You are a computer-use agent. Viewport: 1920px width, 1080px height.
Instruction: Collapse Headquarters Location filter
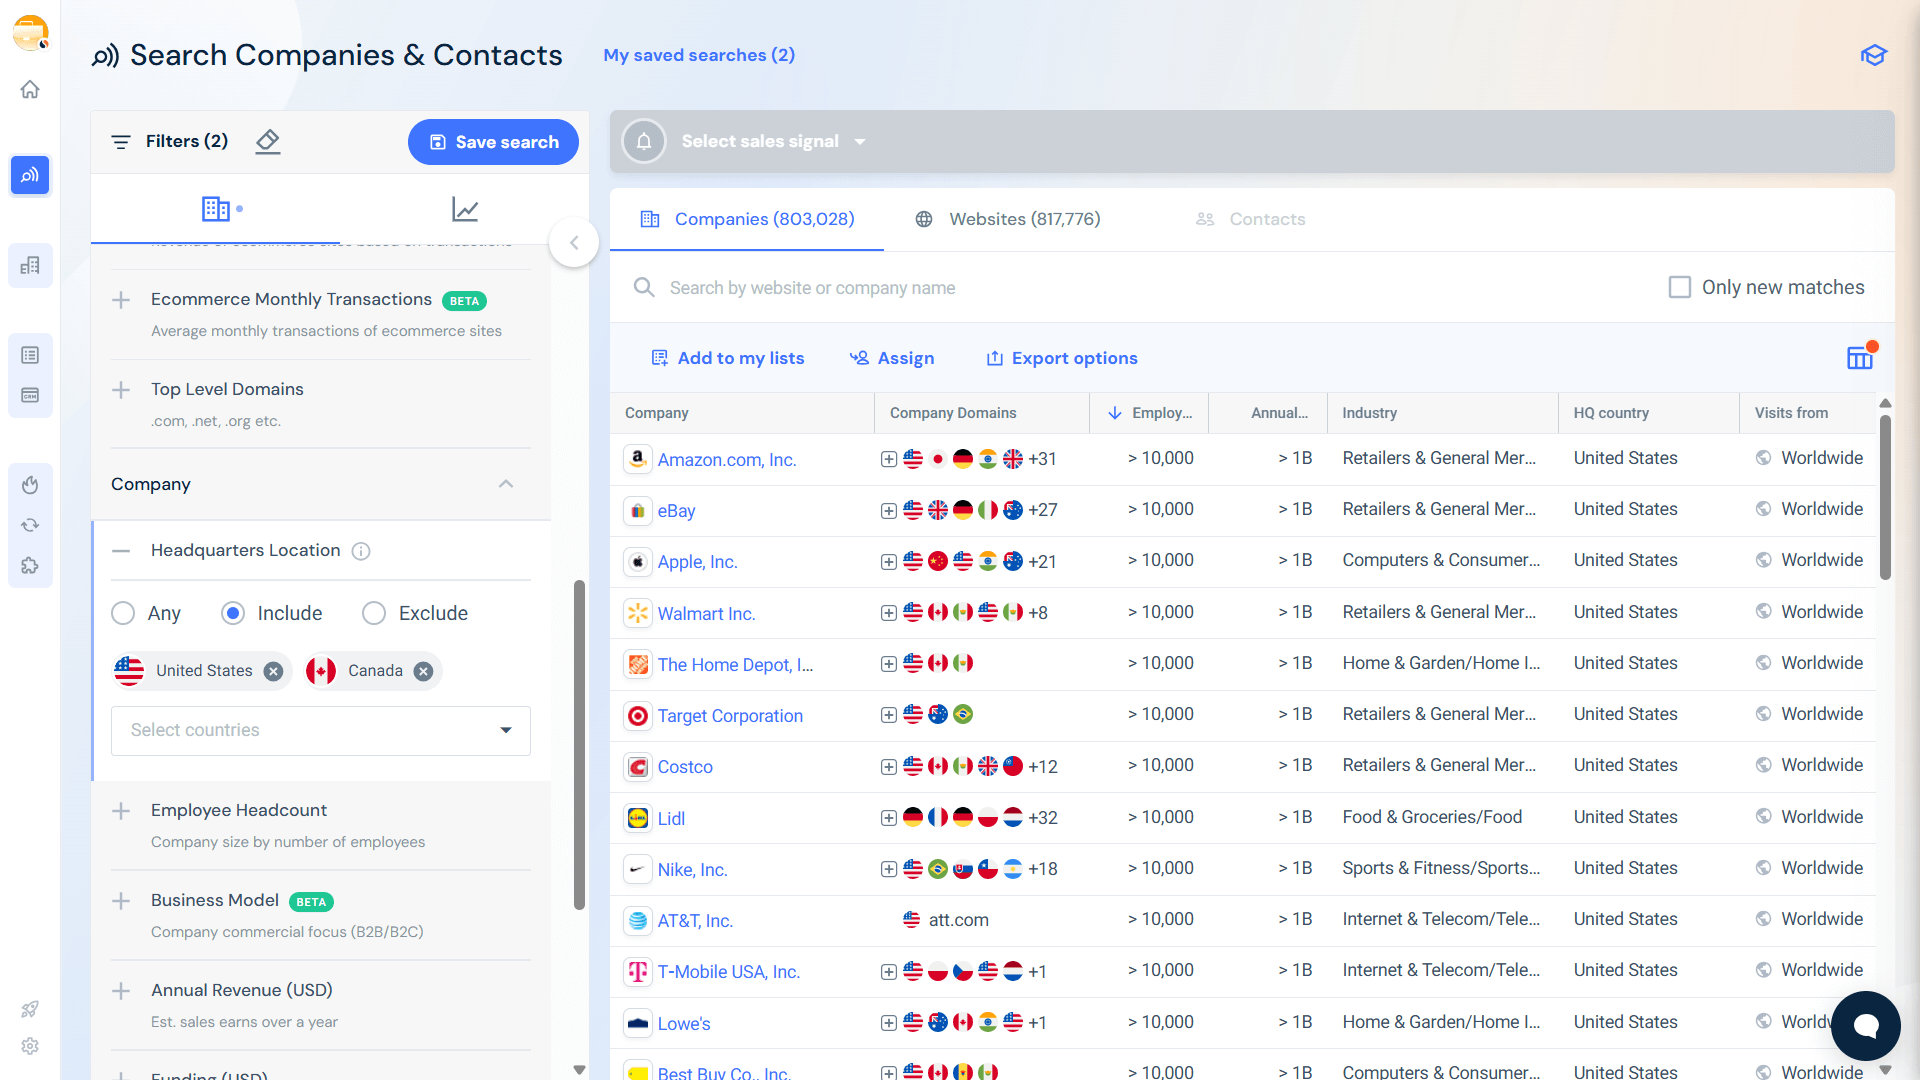(x=121, y=551)
